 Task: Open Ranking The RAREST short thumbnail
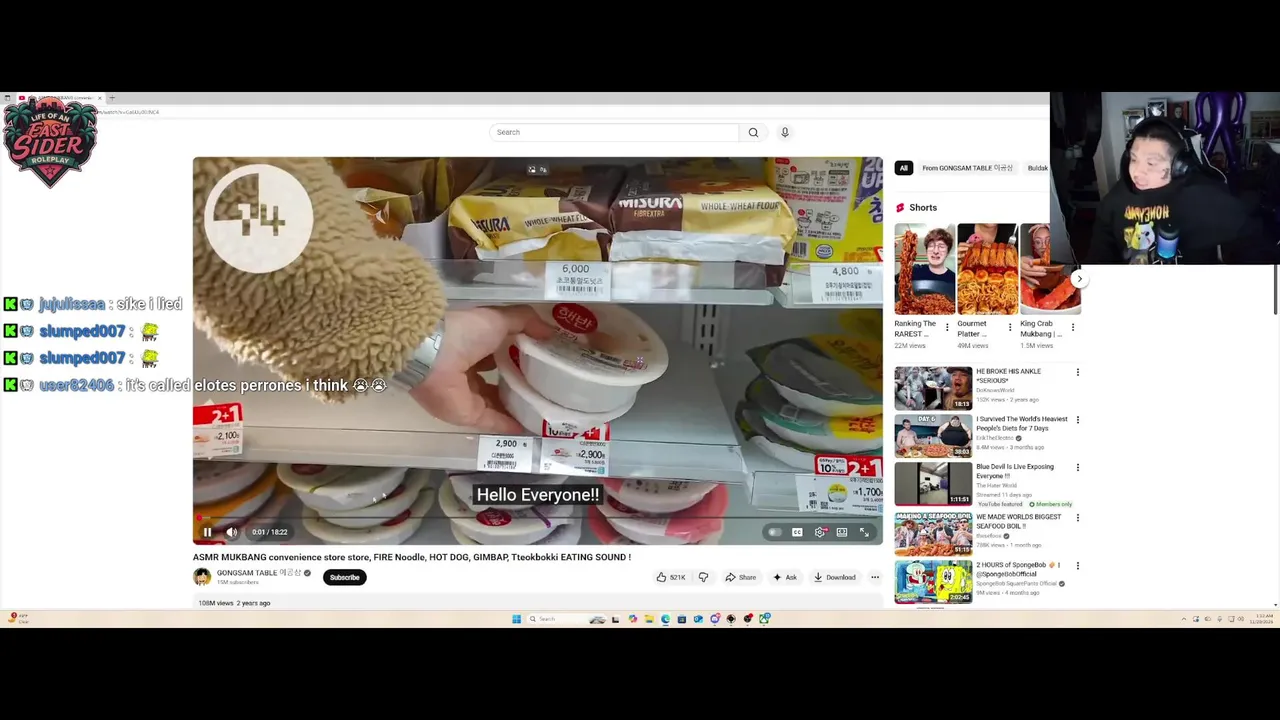coord(924,269)
